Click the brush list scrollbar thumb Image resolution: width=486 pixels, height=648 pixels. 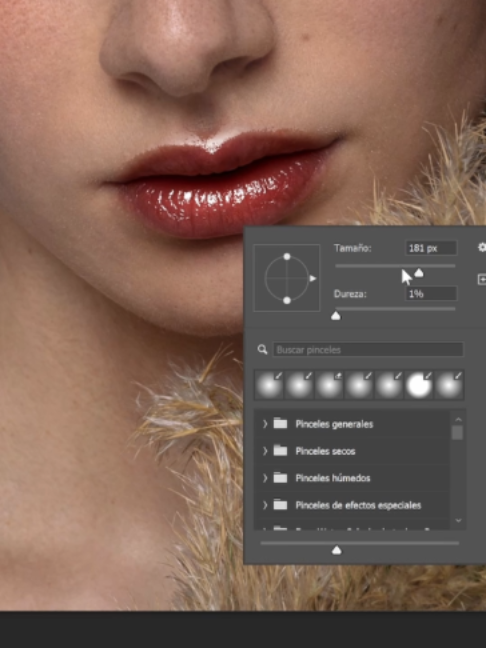coord(457,433)
